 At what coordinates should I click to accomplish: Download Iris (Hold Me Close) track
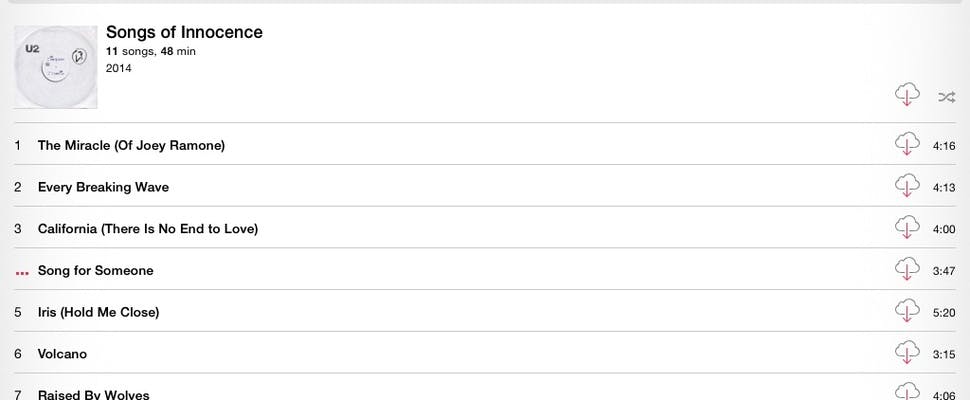[907, 312]
